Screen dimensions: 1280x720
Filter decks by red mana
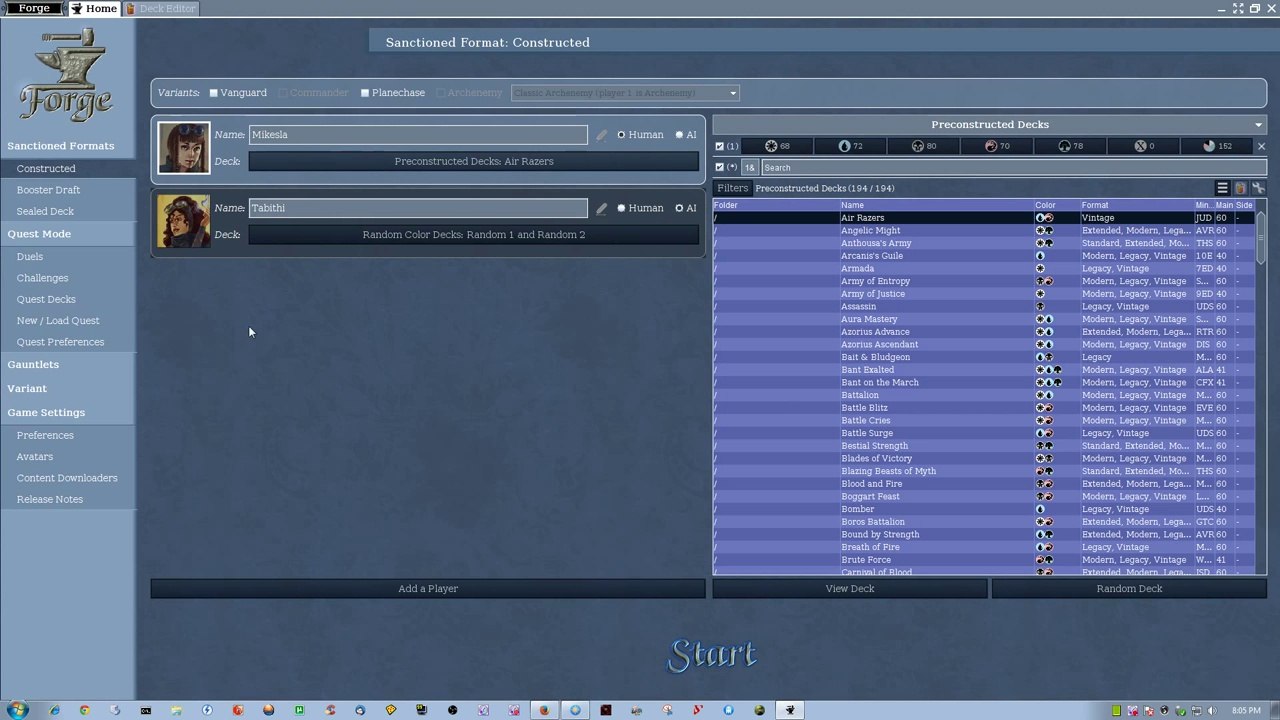[x=997, y=146]
